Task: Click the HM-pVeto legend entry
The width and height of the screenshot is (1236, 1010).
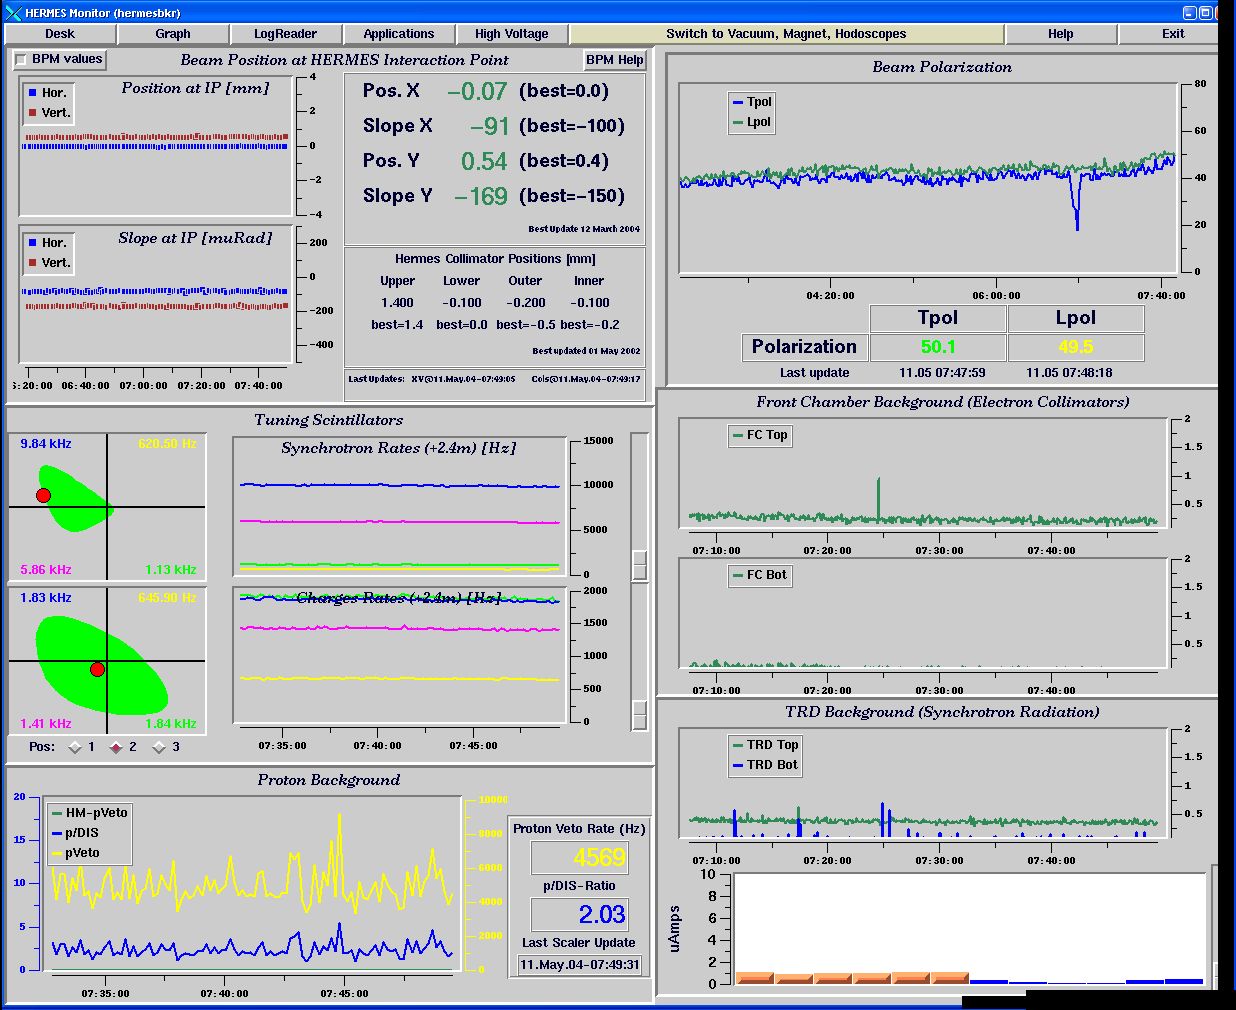Action: 89,813
